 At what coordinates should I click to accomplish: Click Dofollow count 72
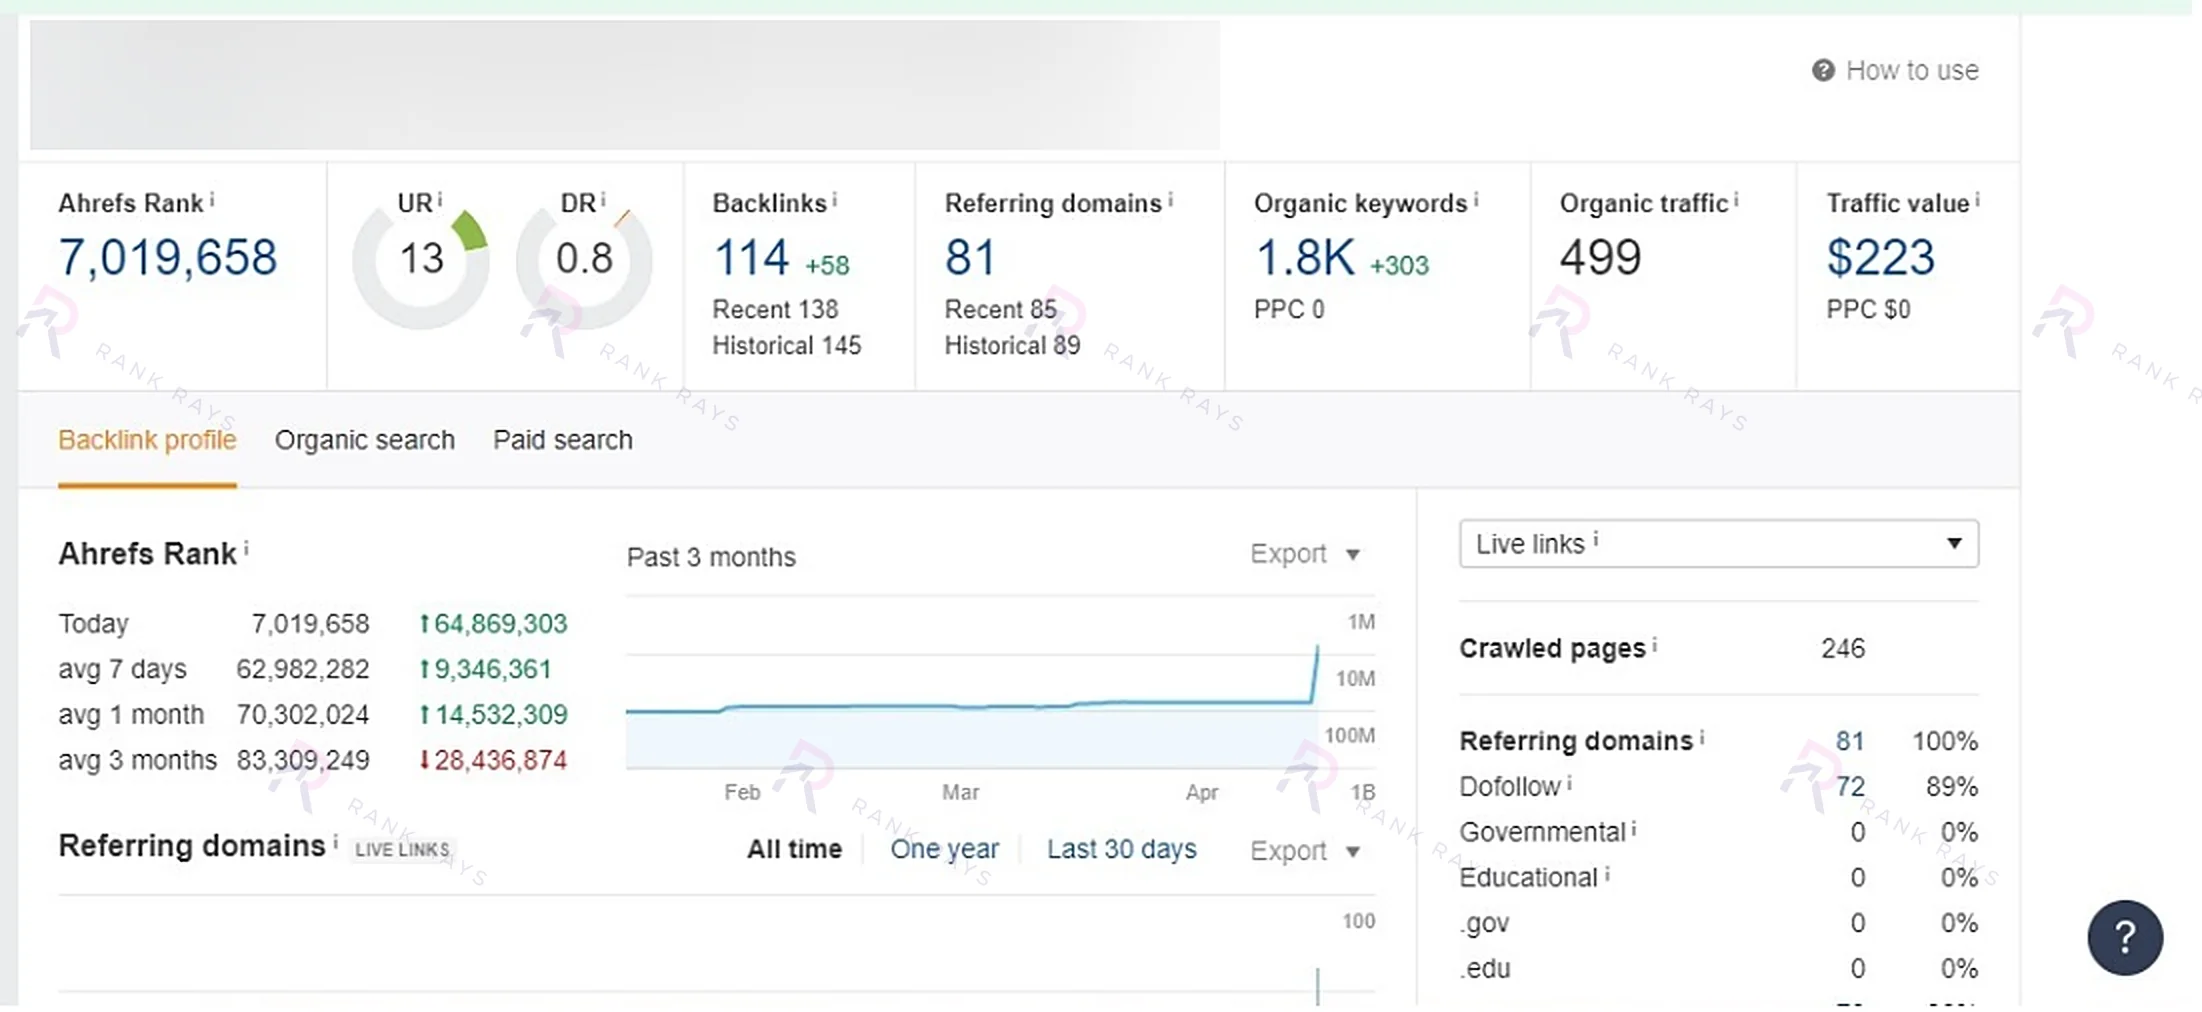point(1850,787)
